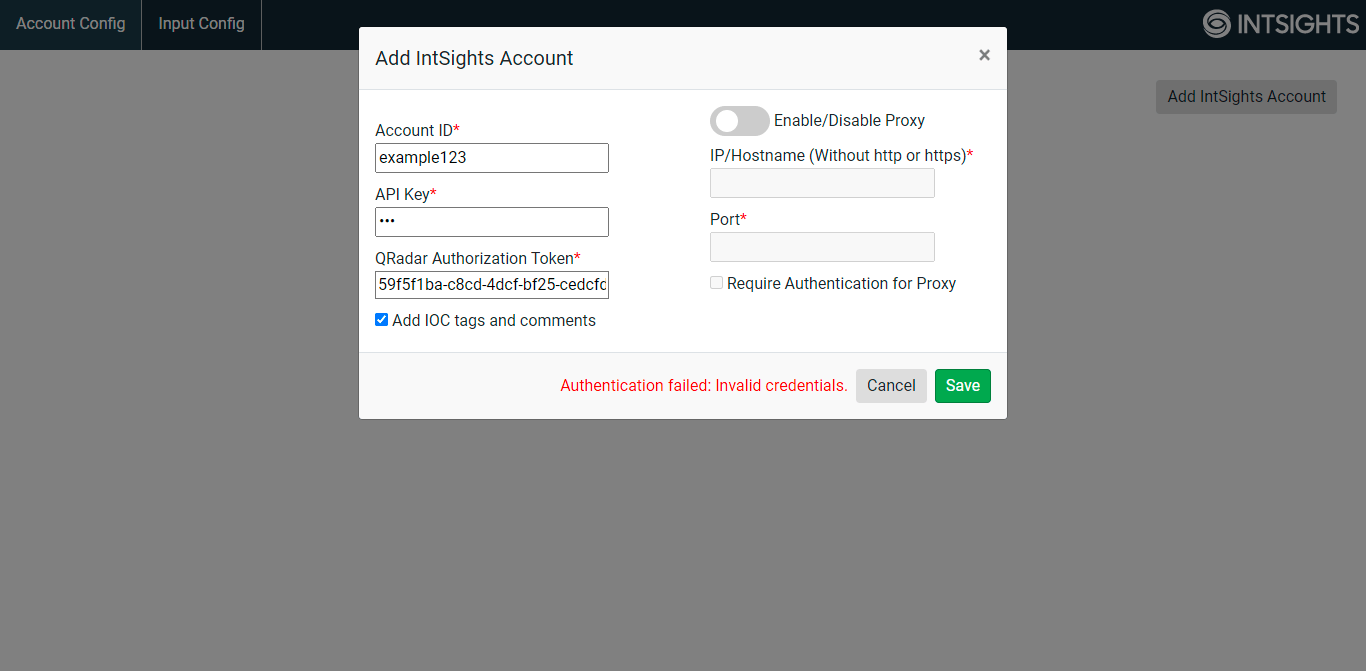The image size is (1366, 671).
Task: Close the Add IntSights Account dialog
Action: click(984, 56)
